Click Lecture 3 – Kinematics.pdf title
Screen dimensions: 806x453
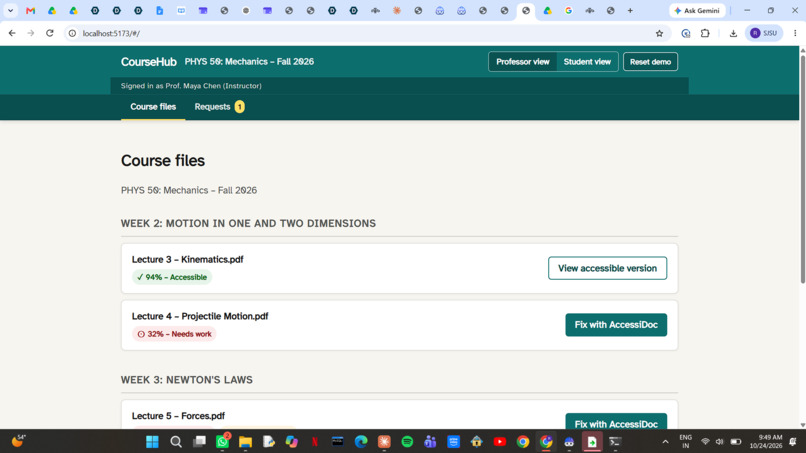[x=188, y=260]
